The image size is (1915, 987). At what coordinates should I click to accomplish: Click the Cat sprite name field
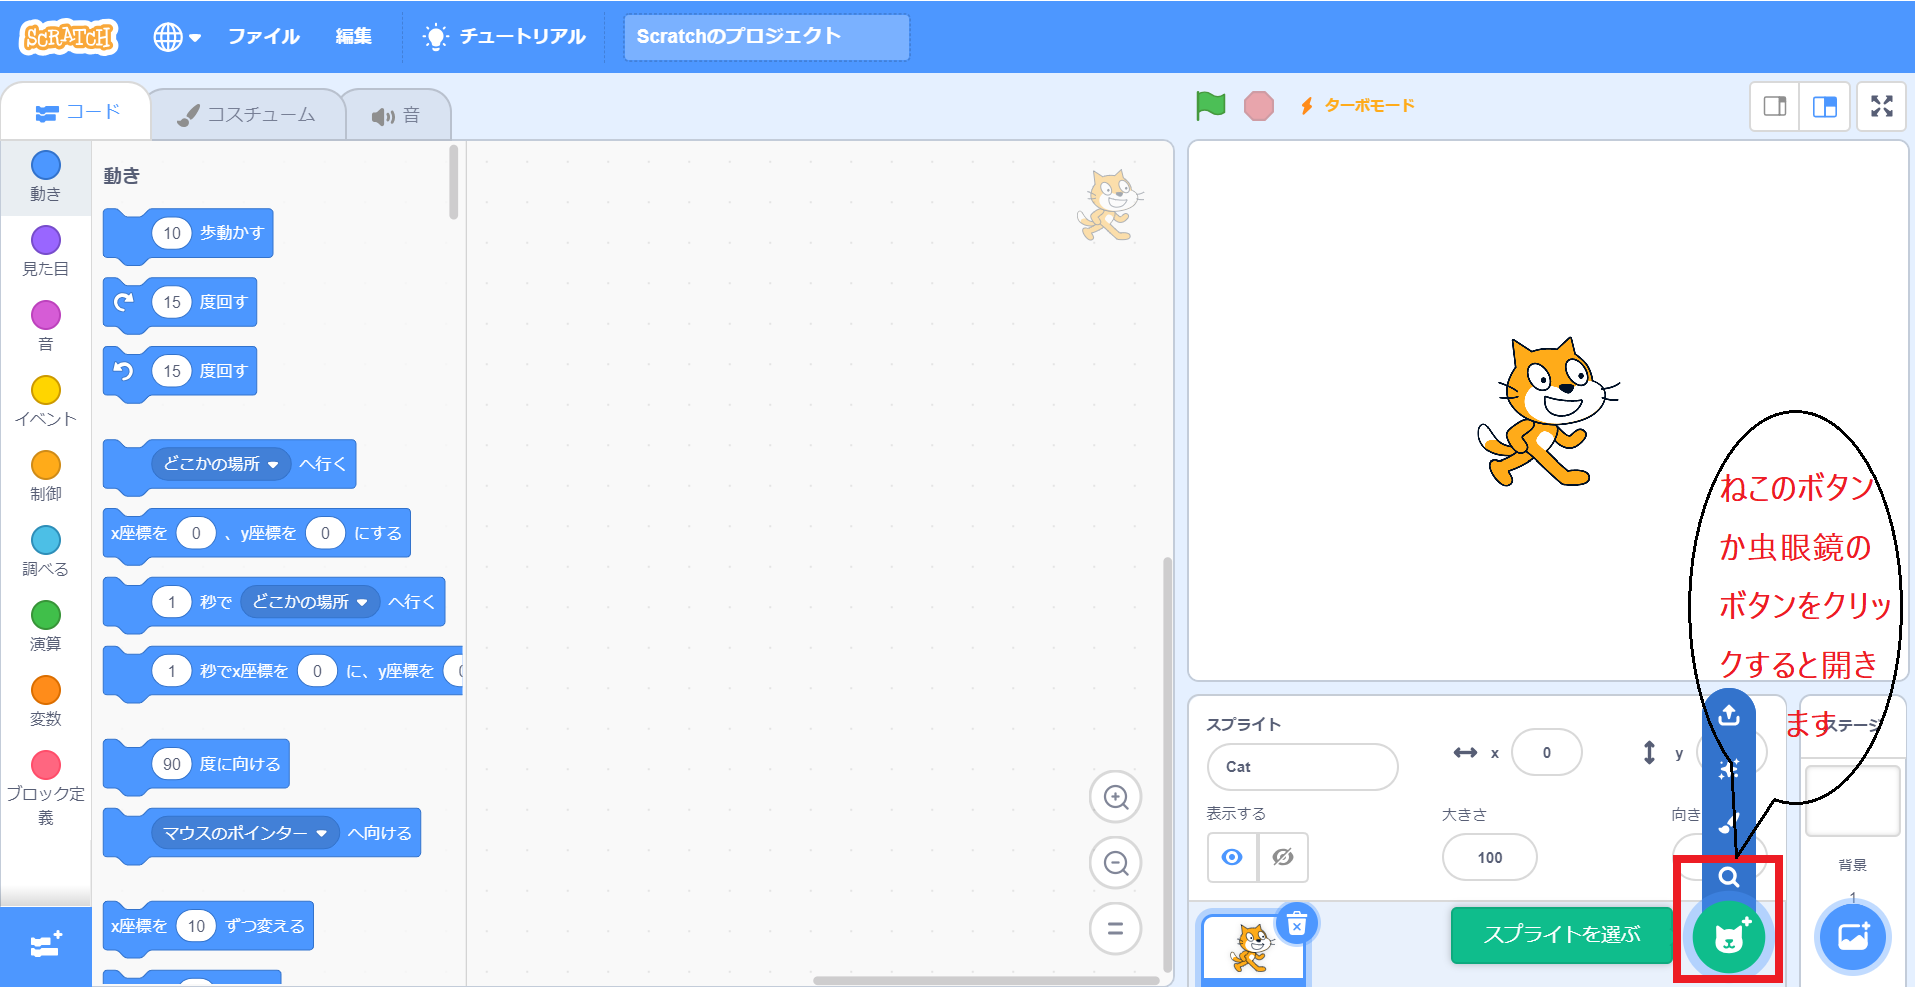(1302, 767)
